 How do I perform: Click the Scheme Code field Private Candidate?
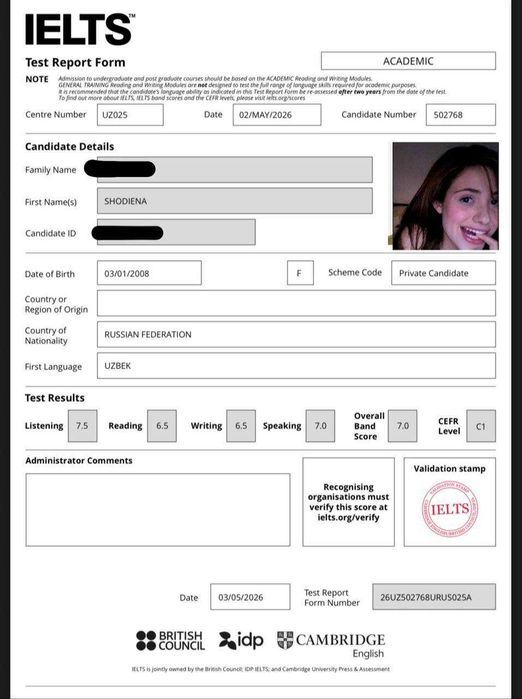(443, 273)
